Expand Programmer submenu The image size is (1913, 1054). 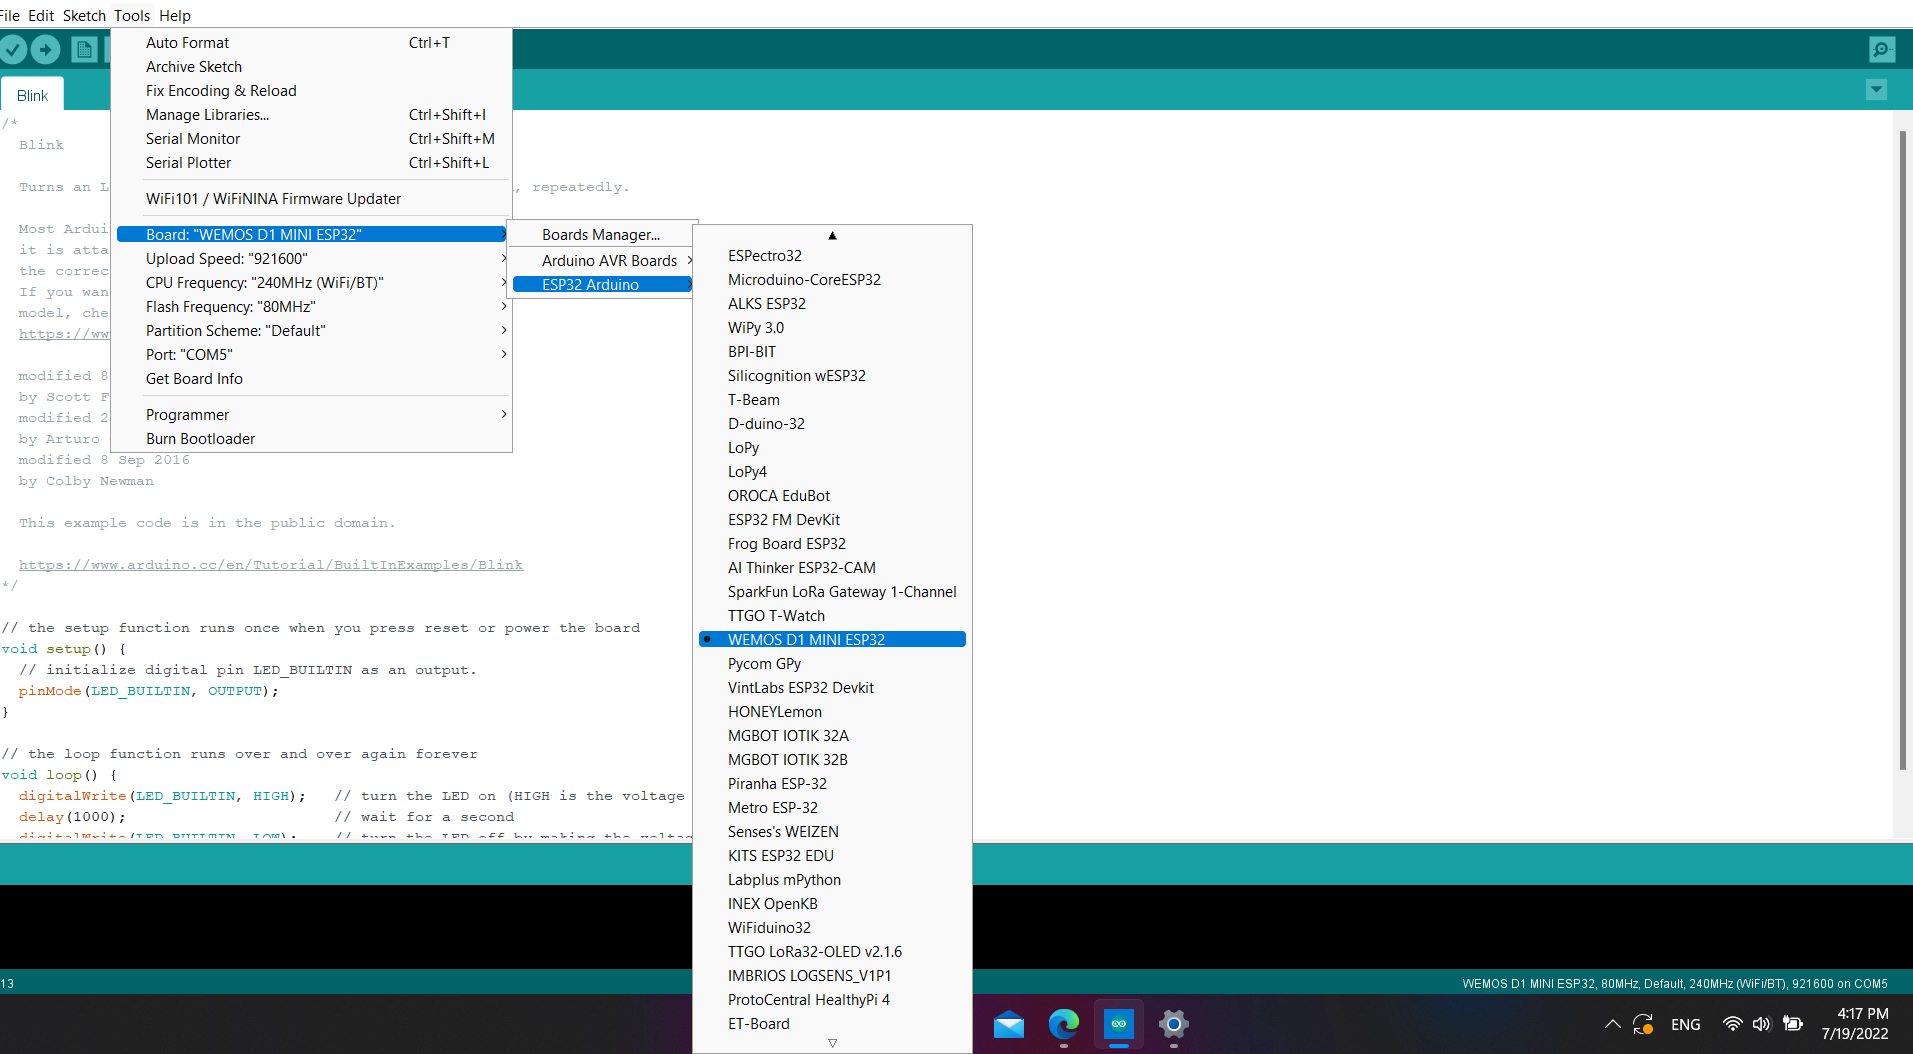(312, 415)
